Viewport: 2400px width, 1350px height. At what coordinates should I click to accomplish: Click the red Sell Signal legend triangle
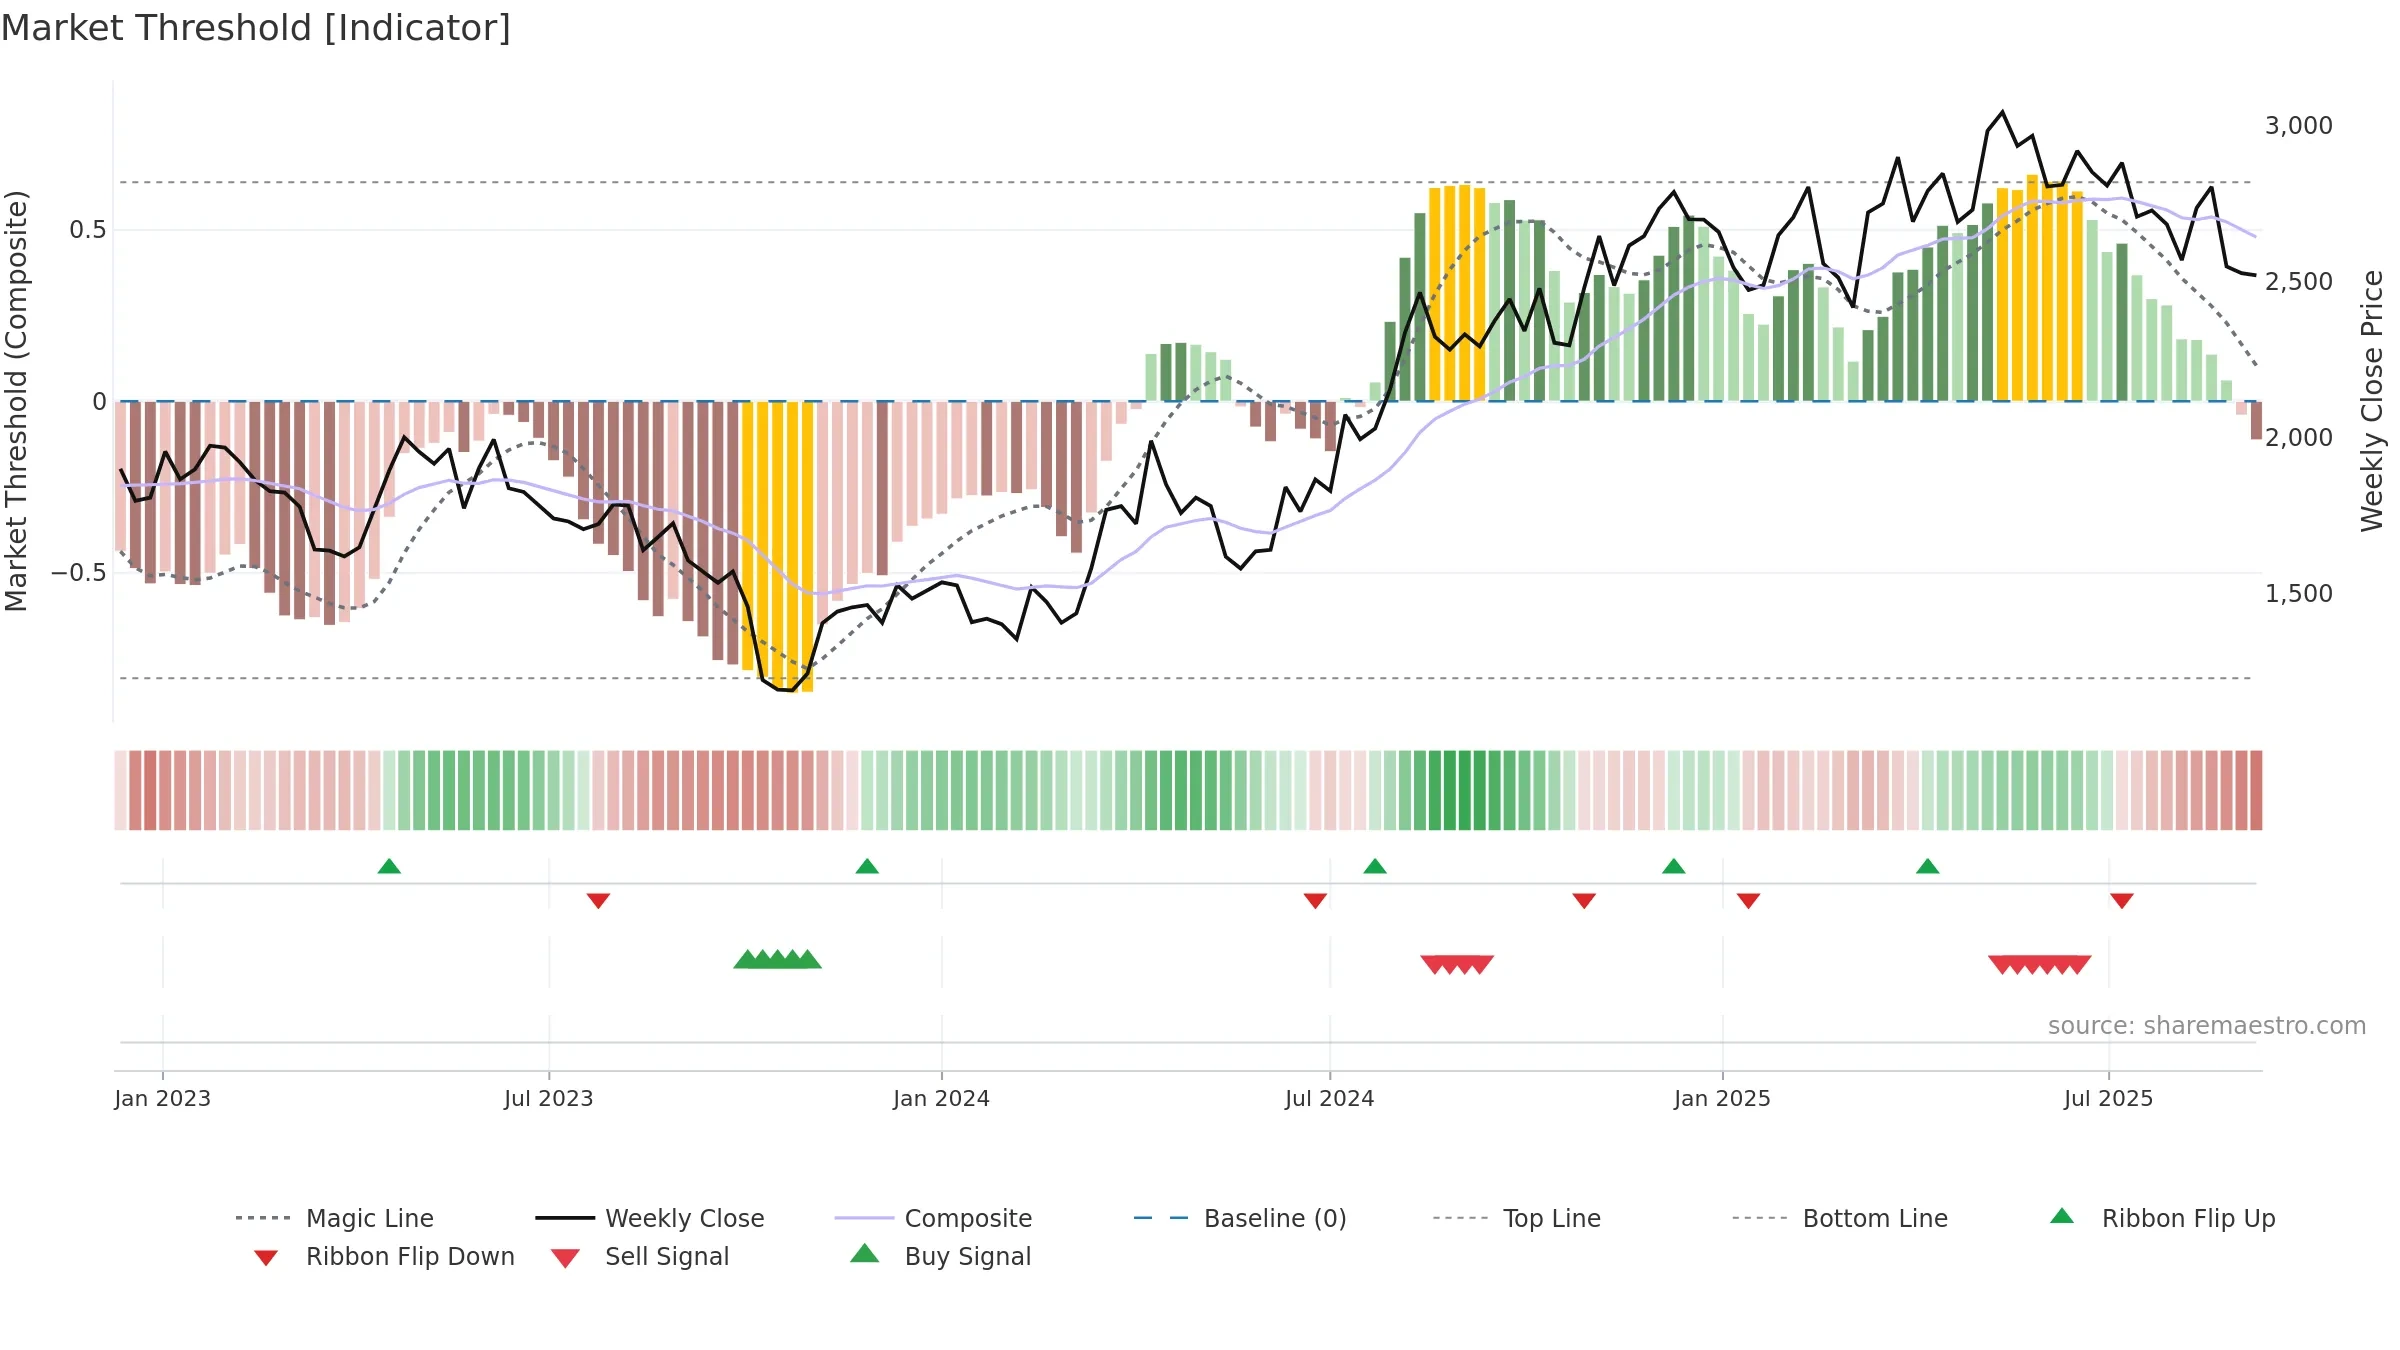565,1258
